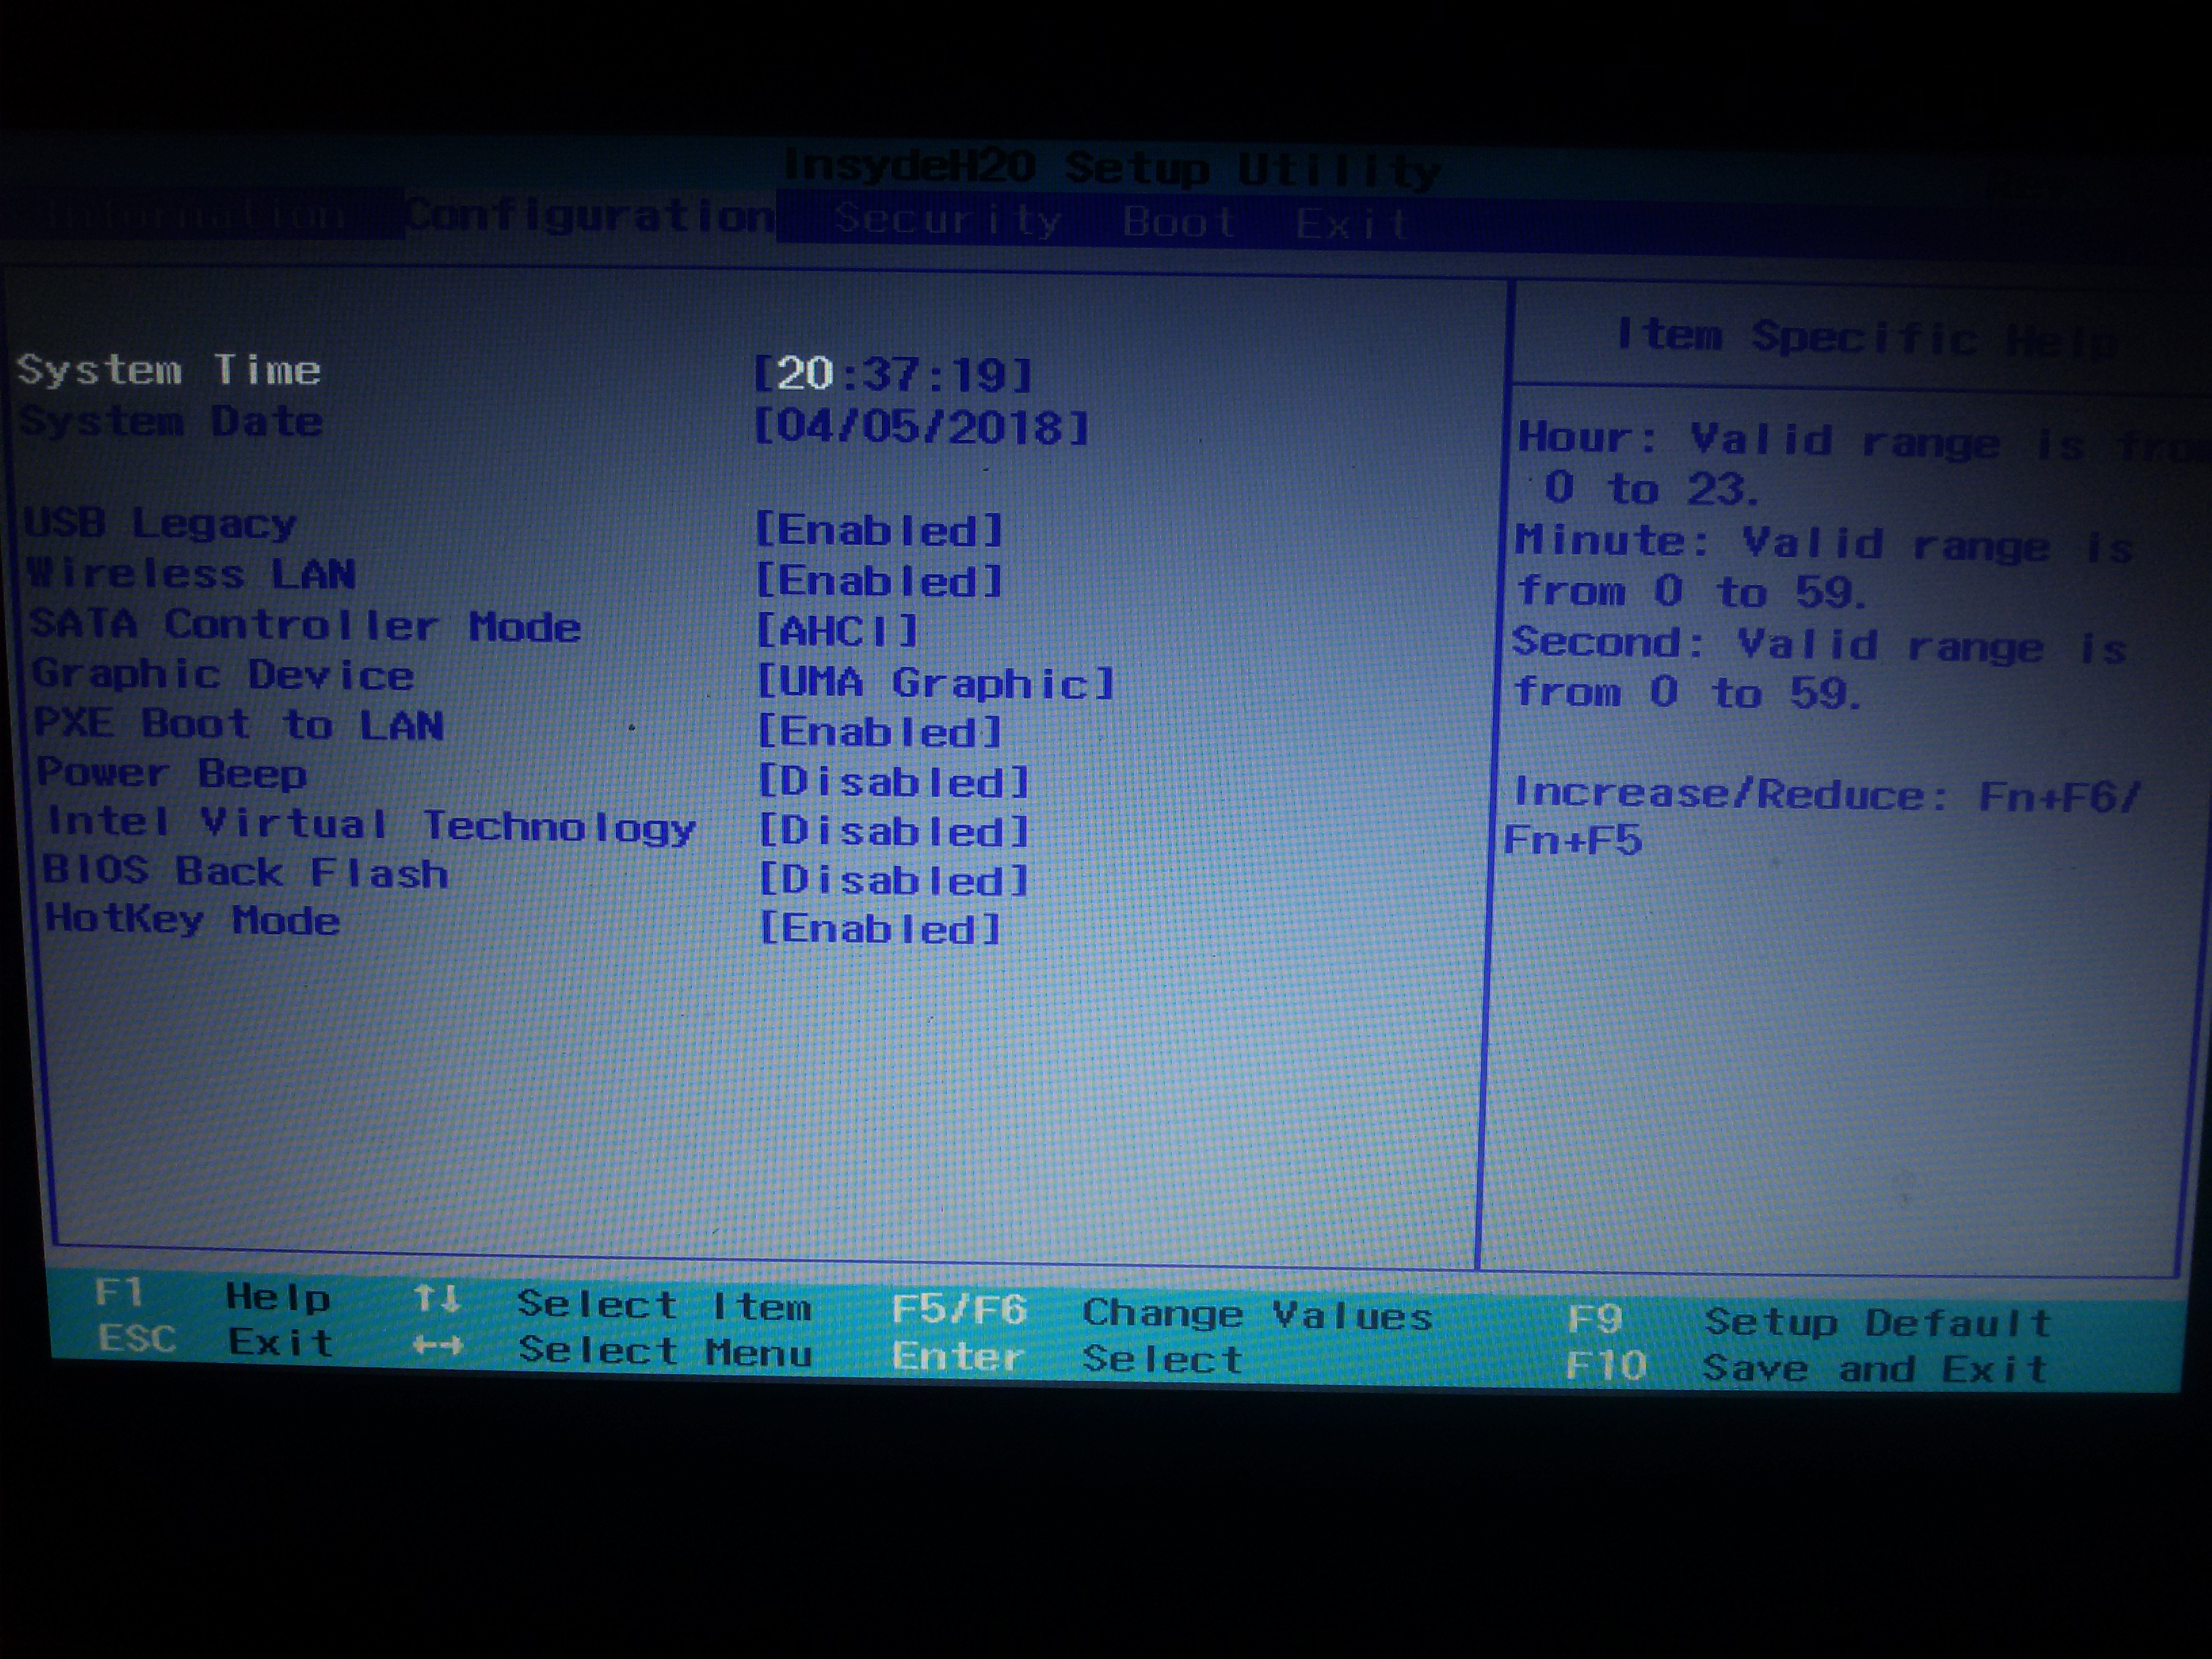This screenshot has height=1659, width=2212.
Task: Click the InsydeH20 Setup Utility title
Action: pos(1112,168)
